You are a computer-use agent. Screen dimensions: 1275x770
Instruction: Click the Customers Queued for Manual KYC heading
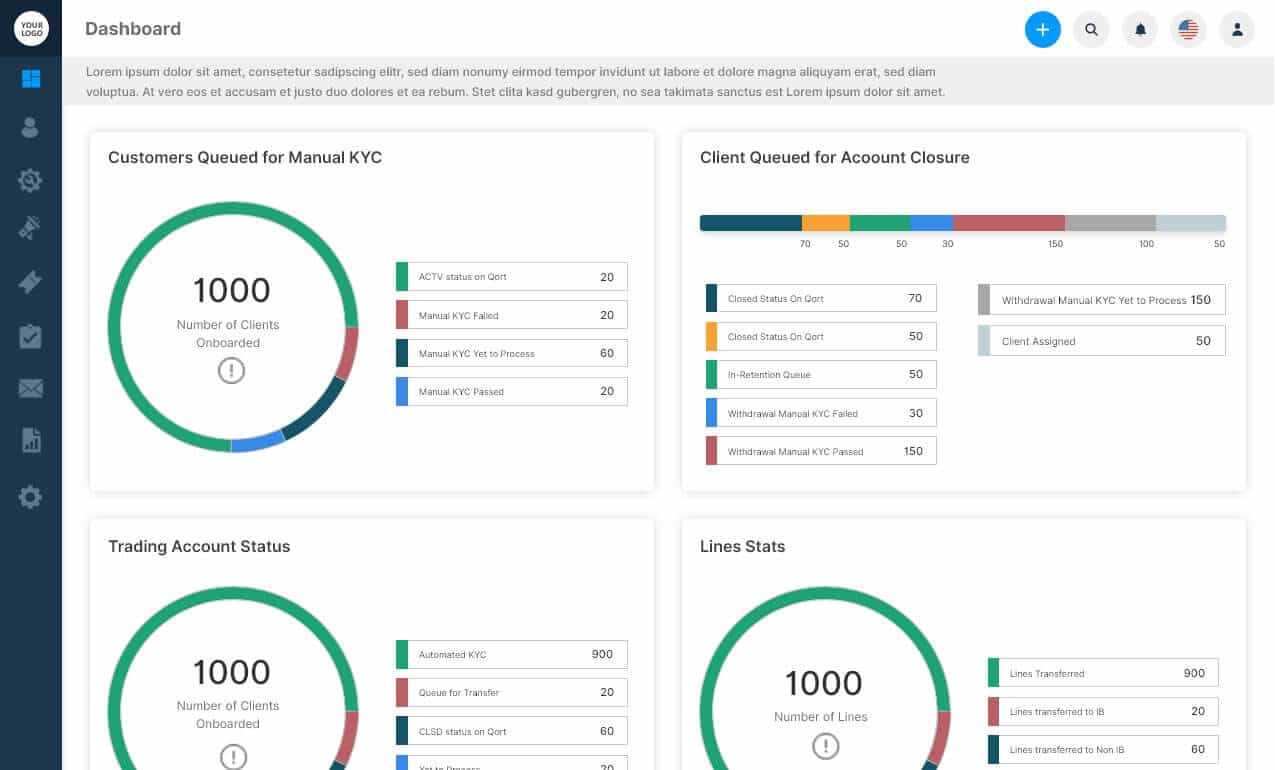click(245, 157)
